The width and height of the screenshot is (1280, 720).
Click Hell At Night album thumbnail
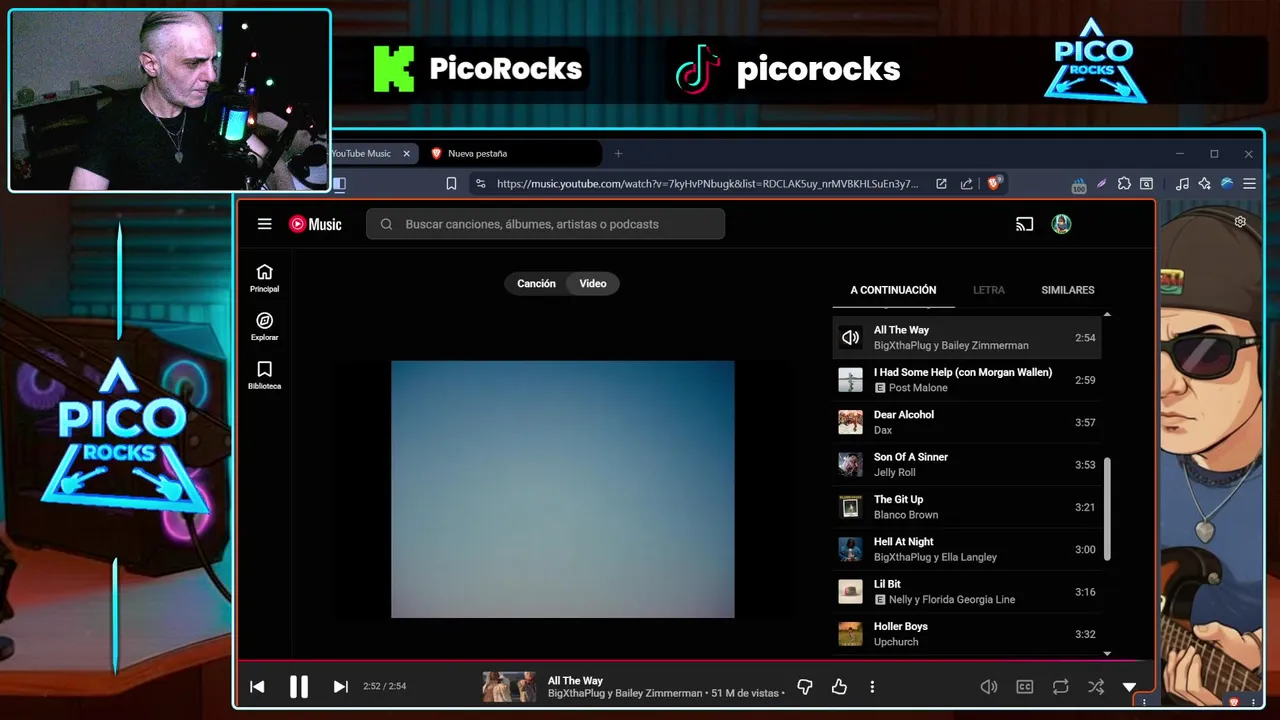pyautogui.click(x=850, y=549)
